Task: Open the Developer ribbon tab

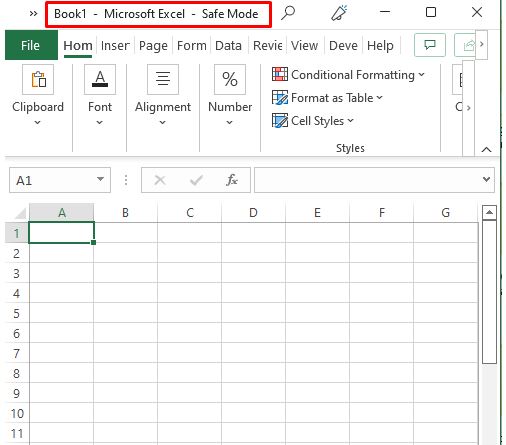Action: coord(343,45)
